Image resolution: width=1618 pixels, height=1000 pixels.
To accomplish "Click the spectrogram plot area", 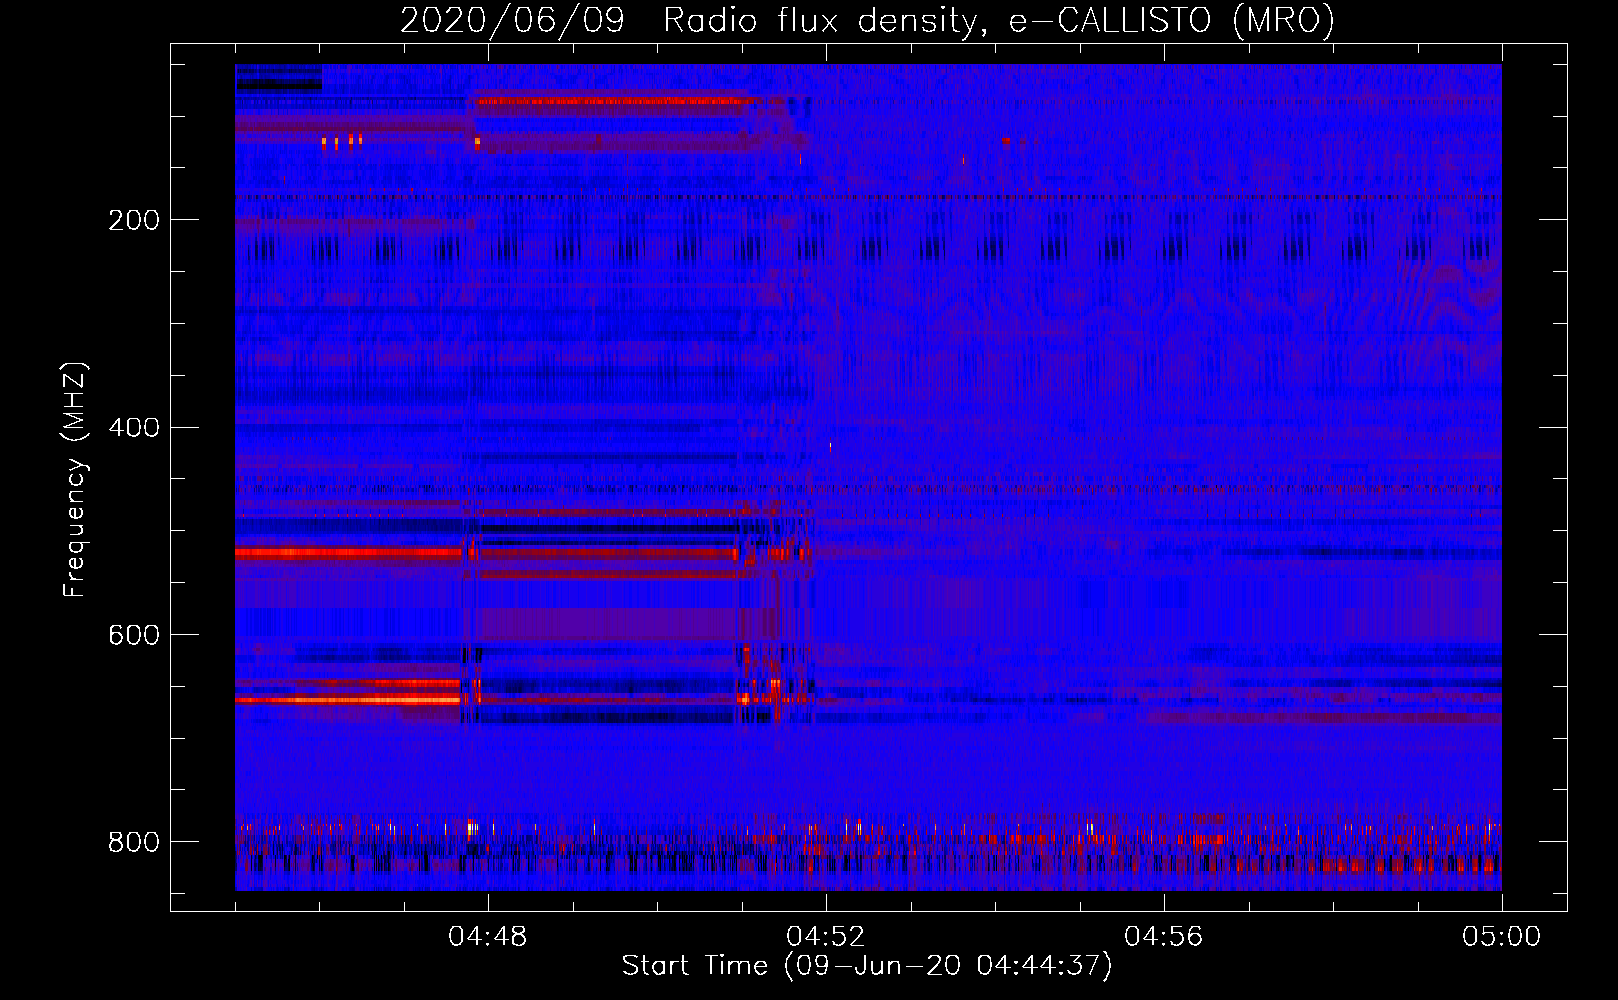I will [868, 477].
